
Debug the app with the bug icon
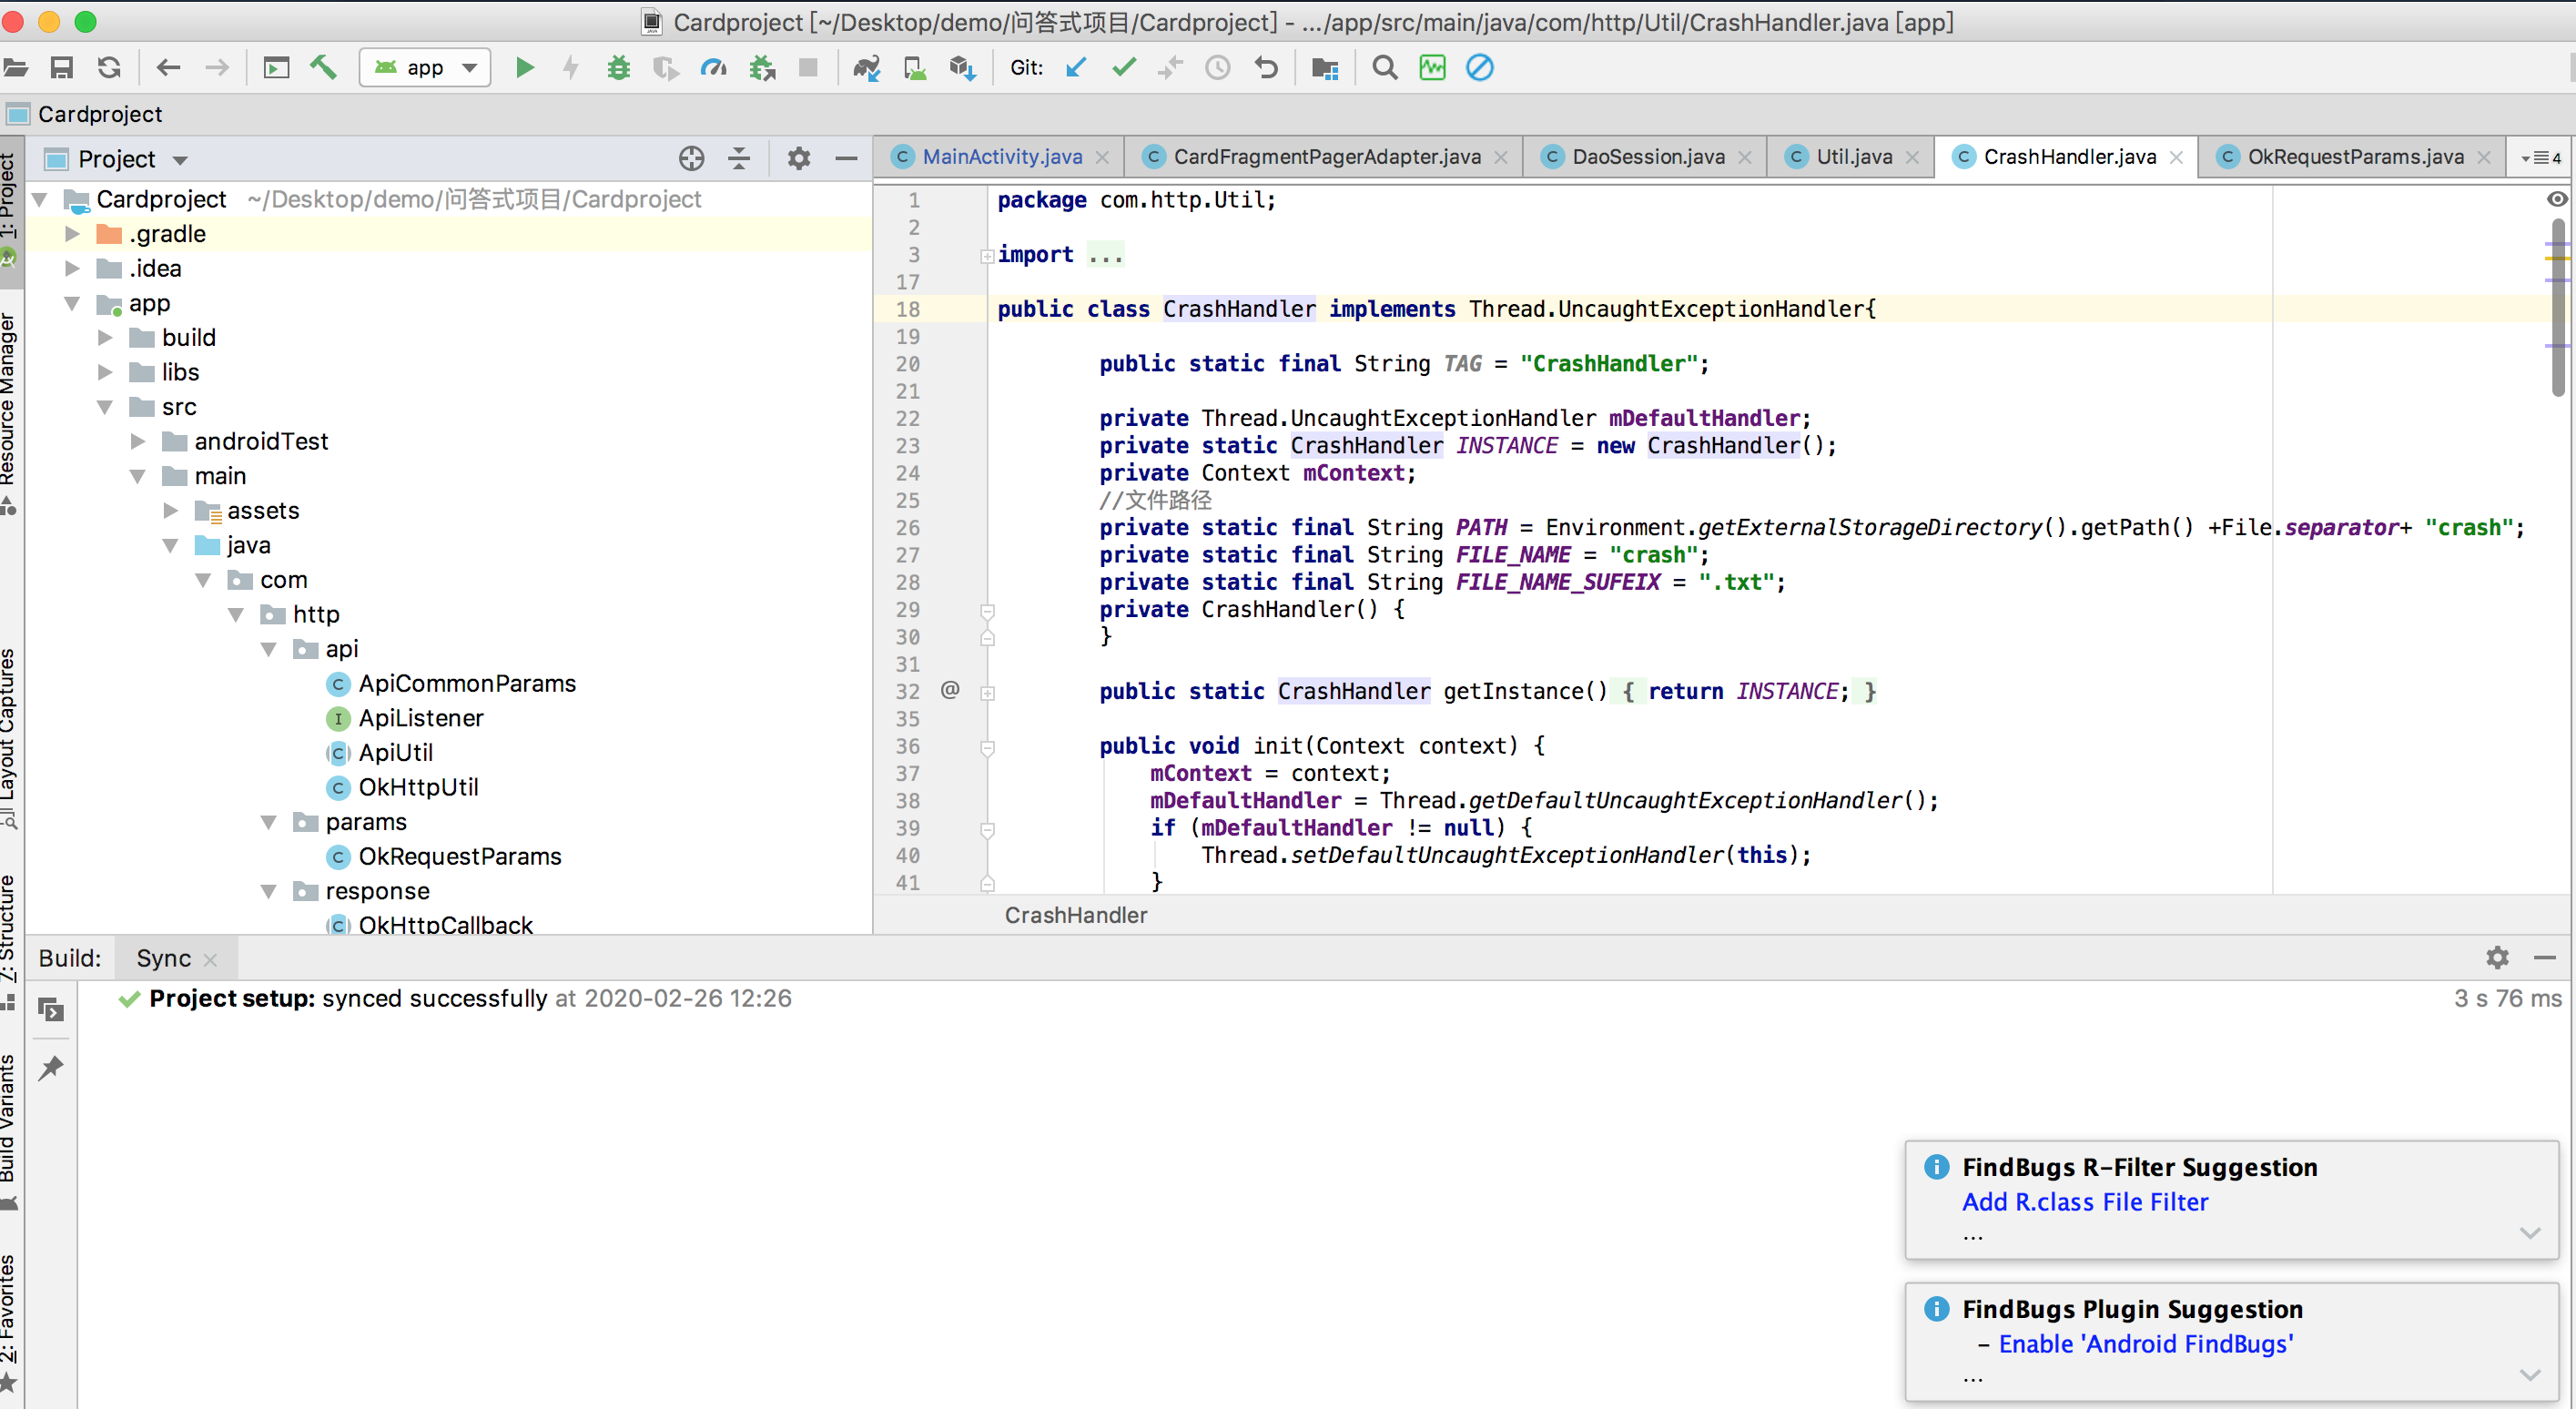point(619,68)
